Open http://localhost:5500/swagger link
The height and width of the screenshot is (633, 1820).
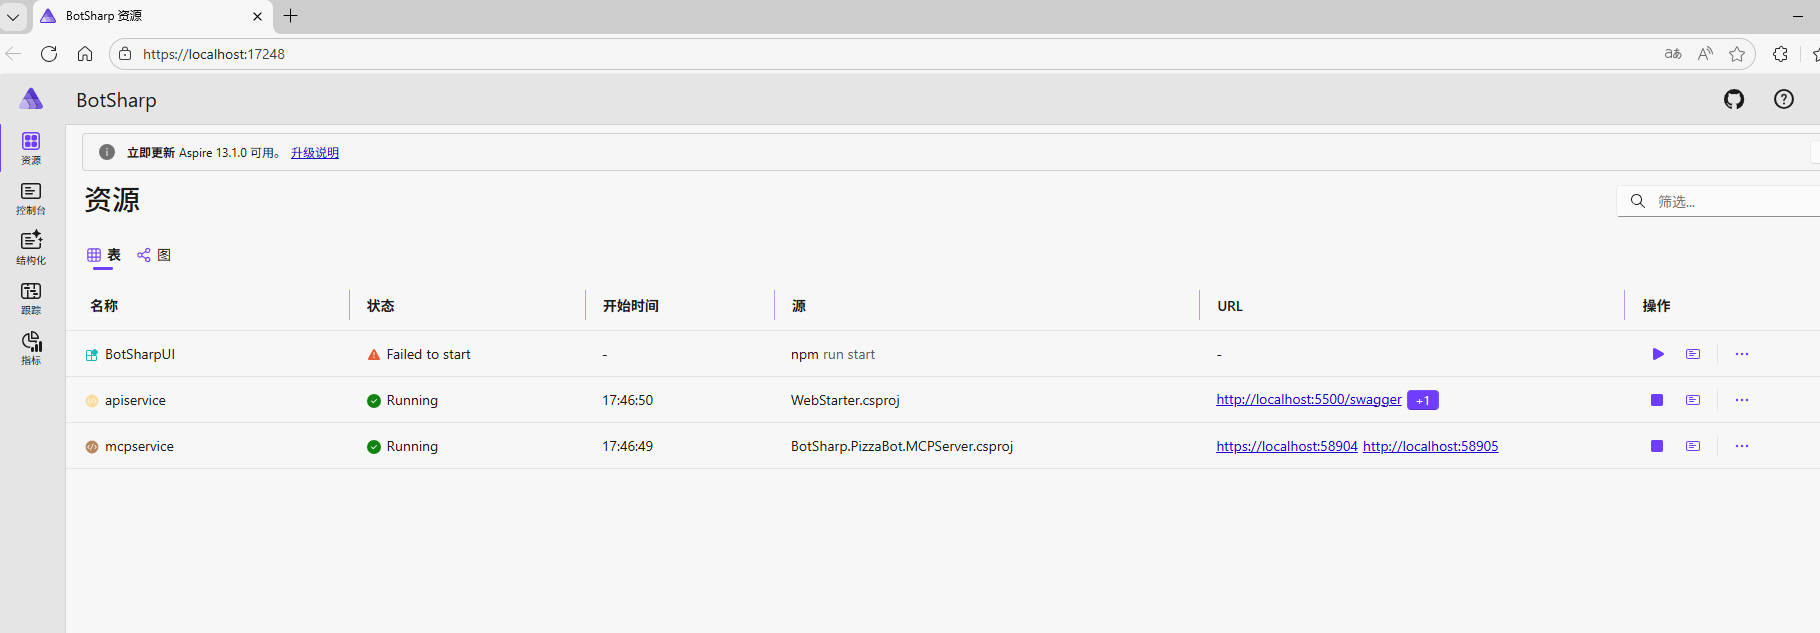pos(1309,399)
